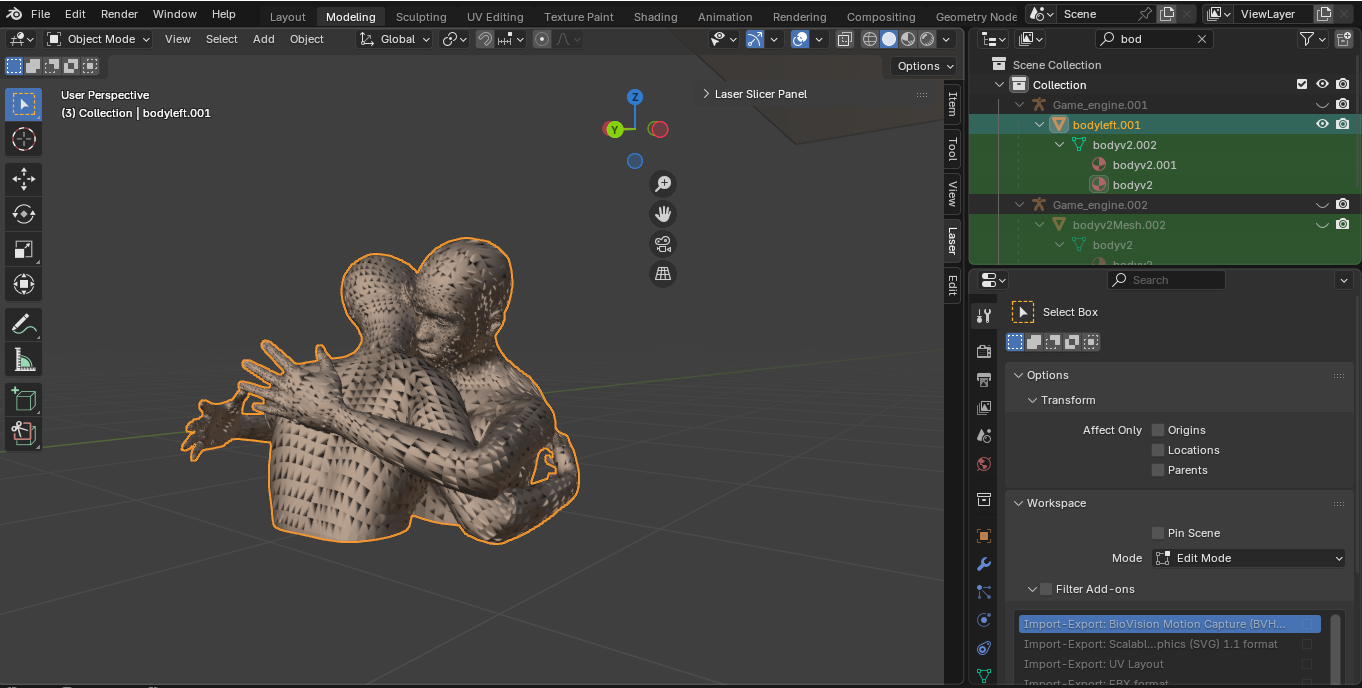This screenshot has width=1362, height=688.
Task: Select the Measure tool
Action: (x=24, y=359)
